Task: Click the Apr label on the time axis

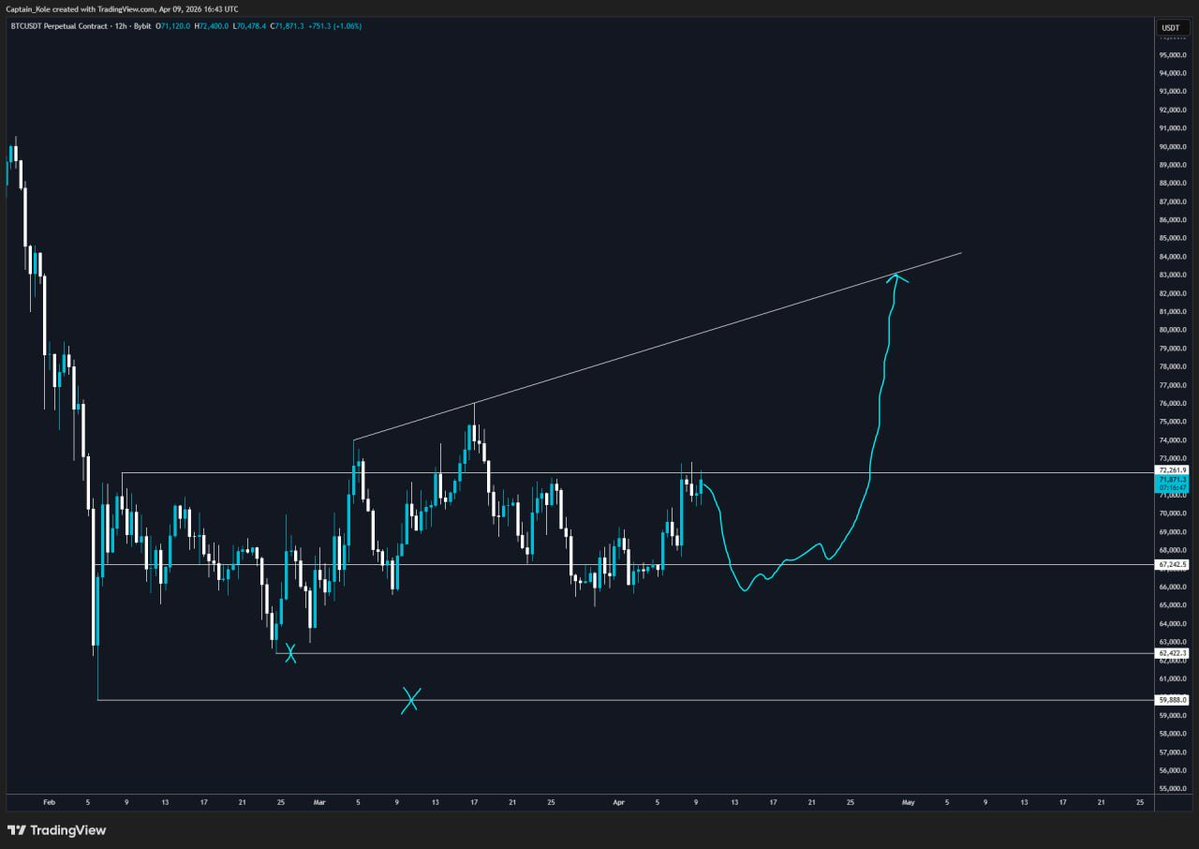Action: coord(619,802)
